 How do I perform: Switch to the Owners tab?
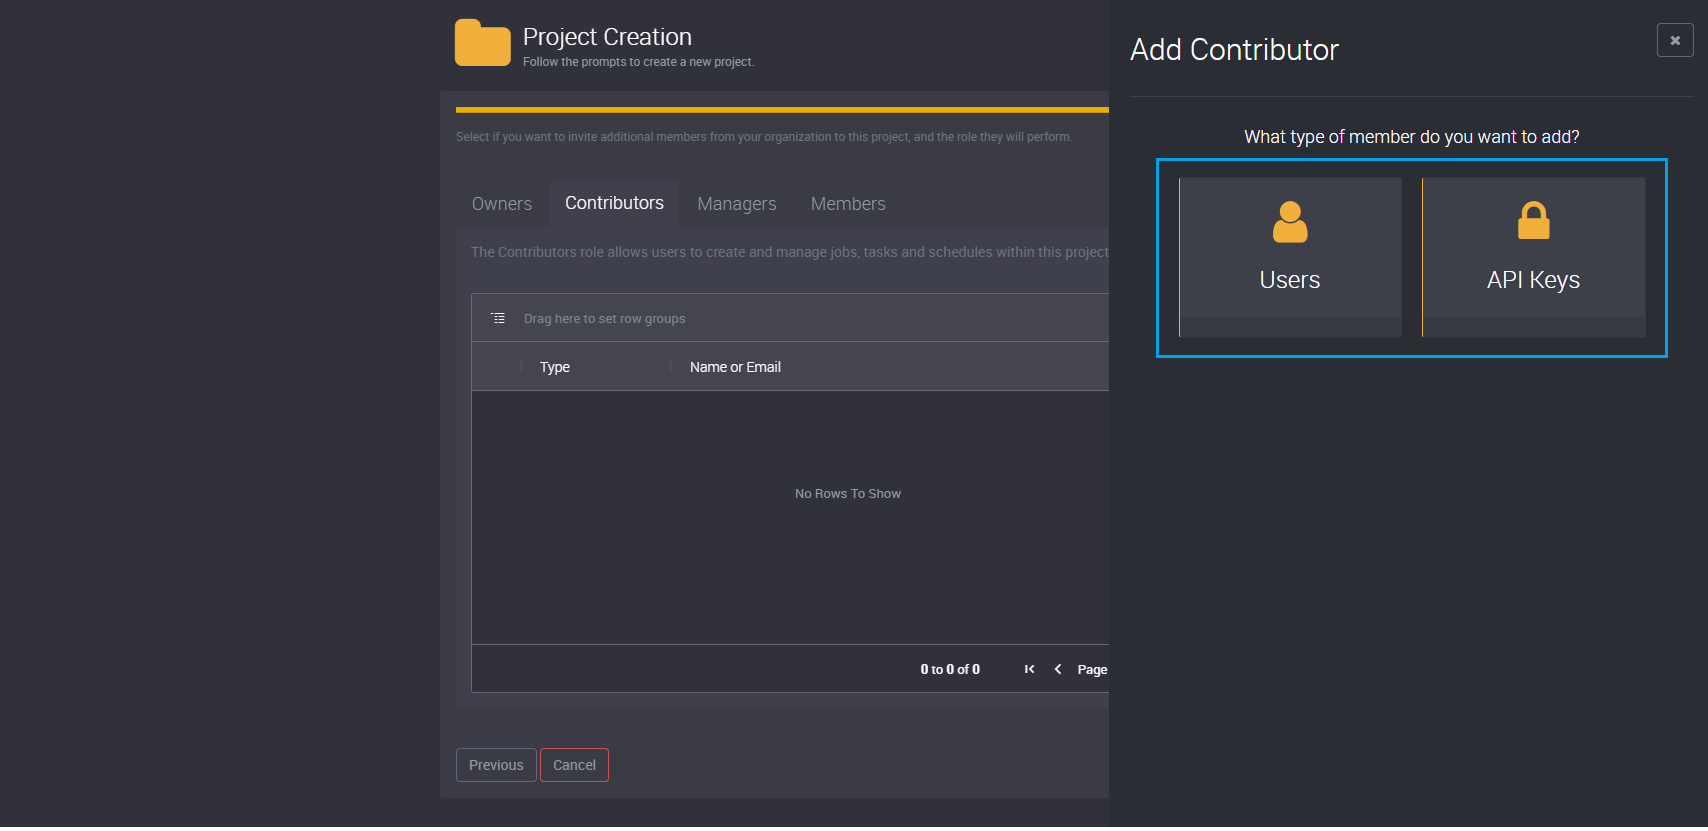click(x=502, y=204)
